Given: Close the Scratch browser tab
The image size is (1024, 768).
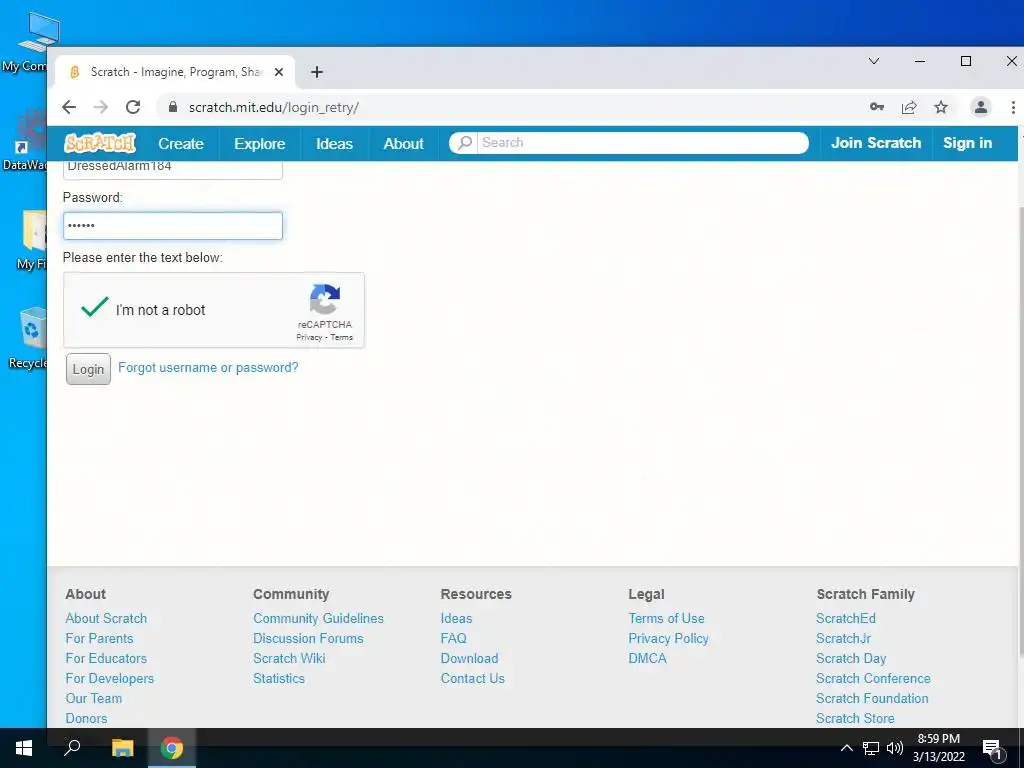Looking at the screenshot, I should click(279, 72).
